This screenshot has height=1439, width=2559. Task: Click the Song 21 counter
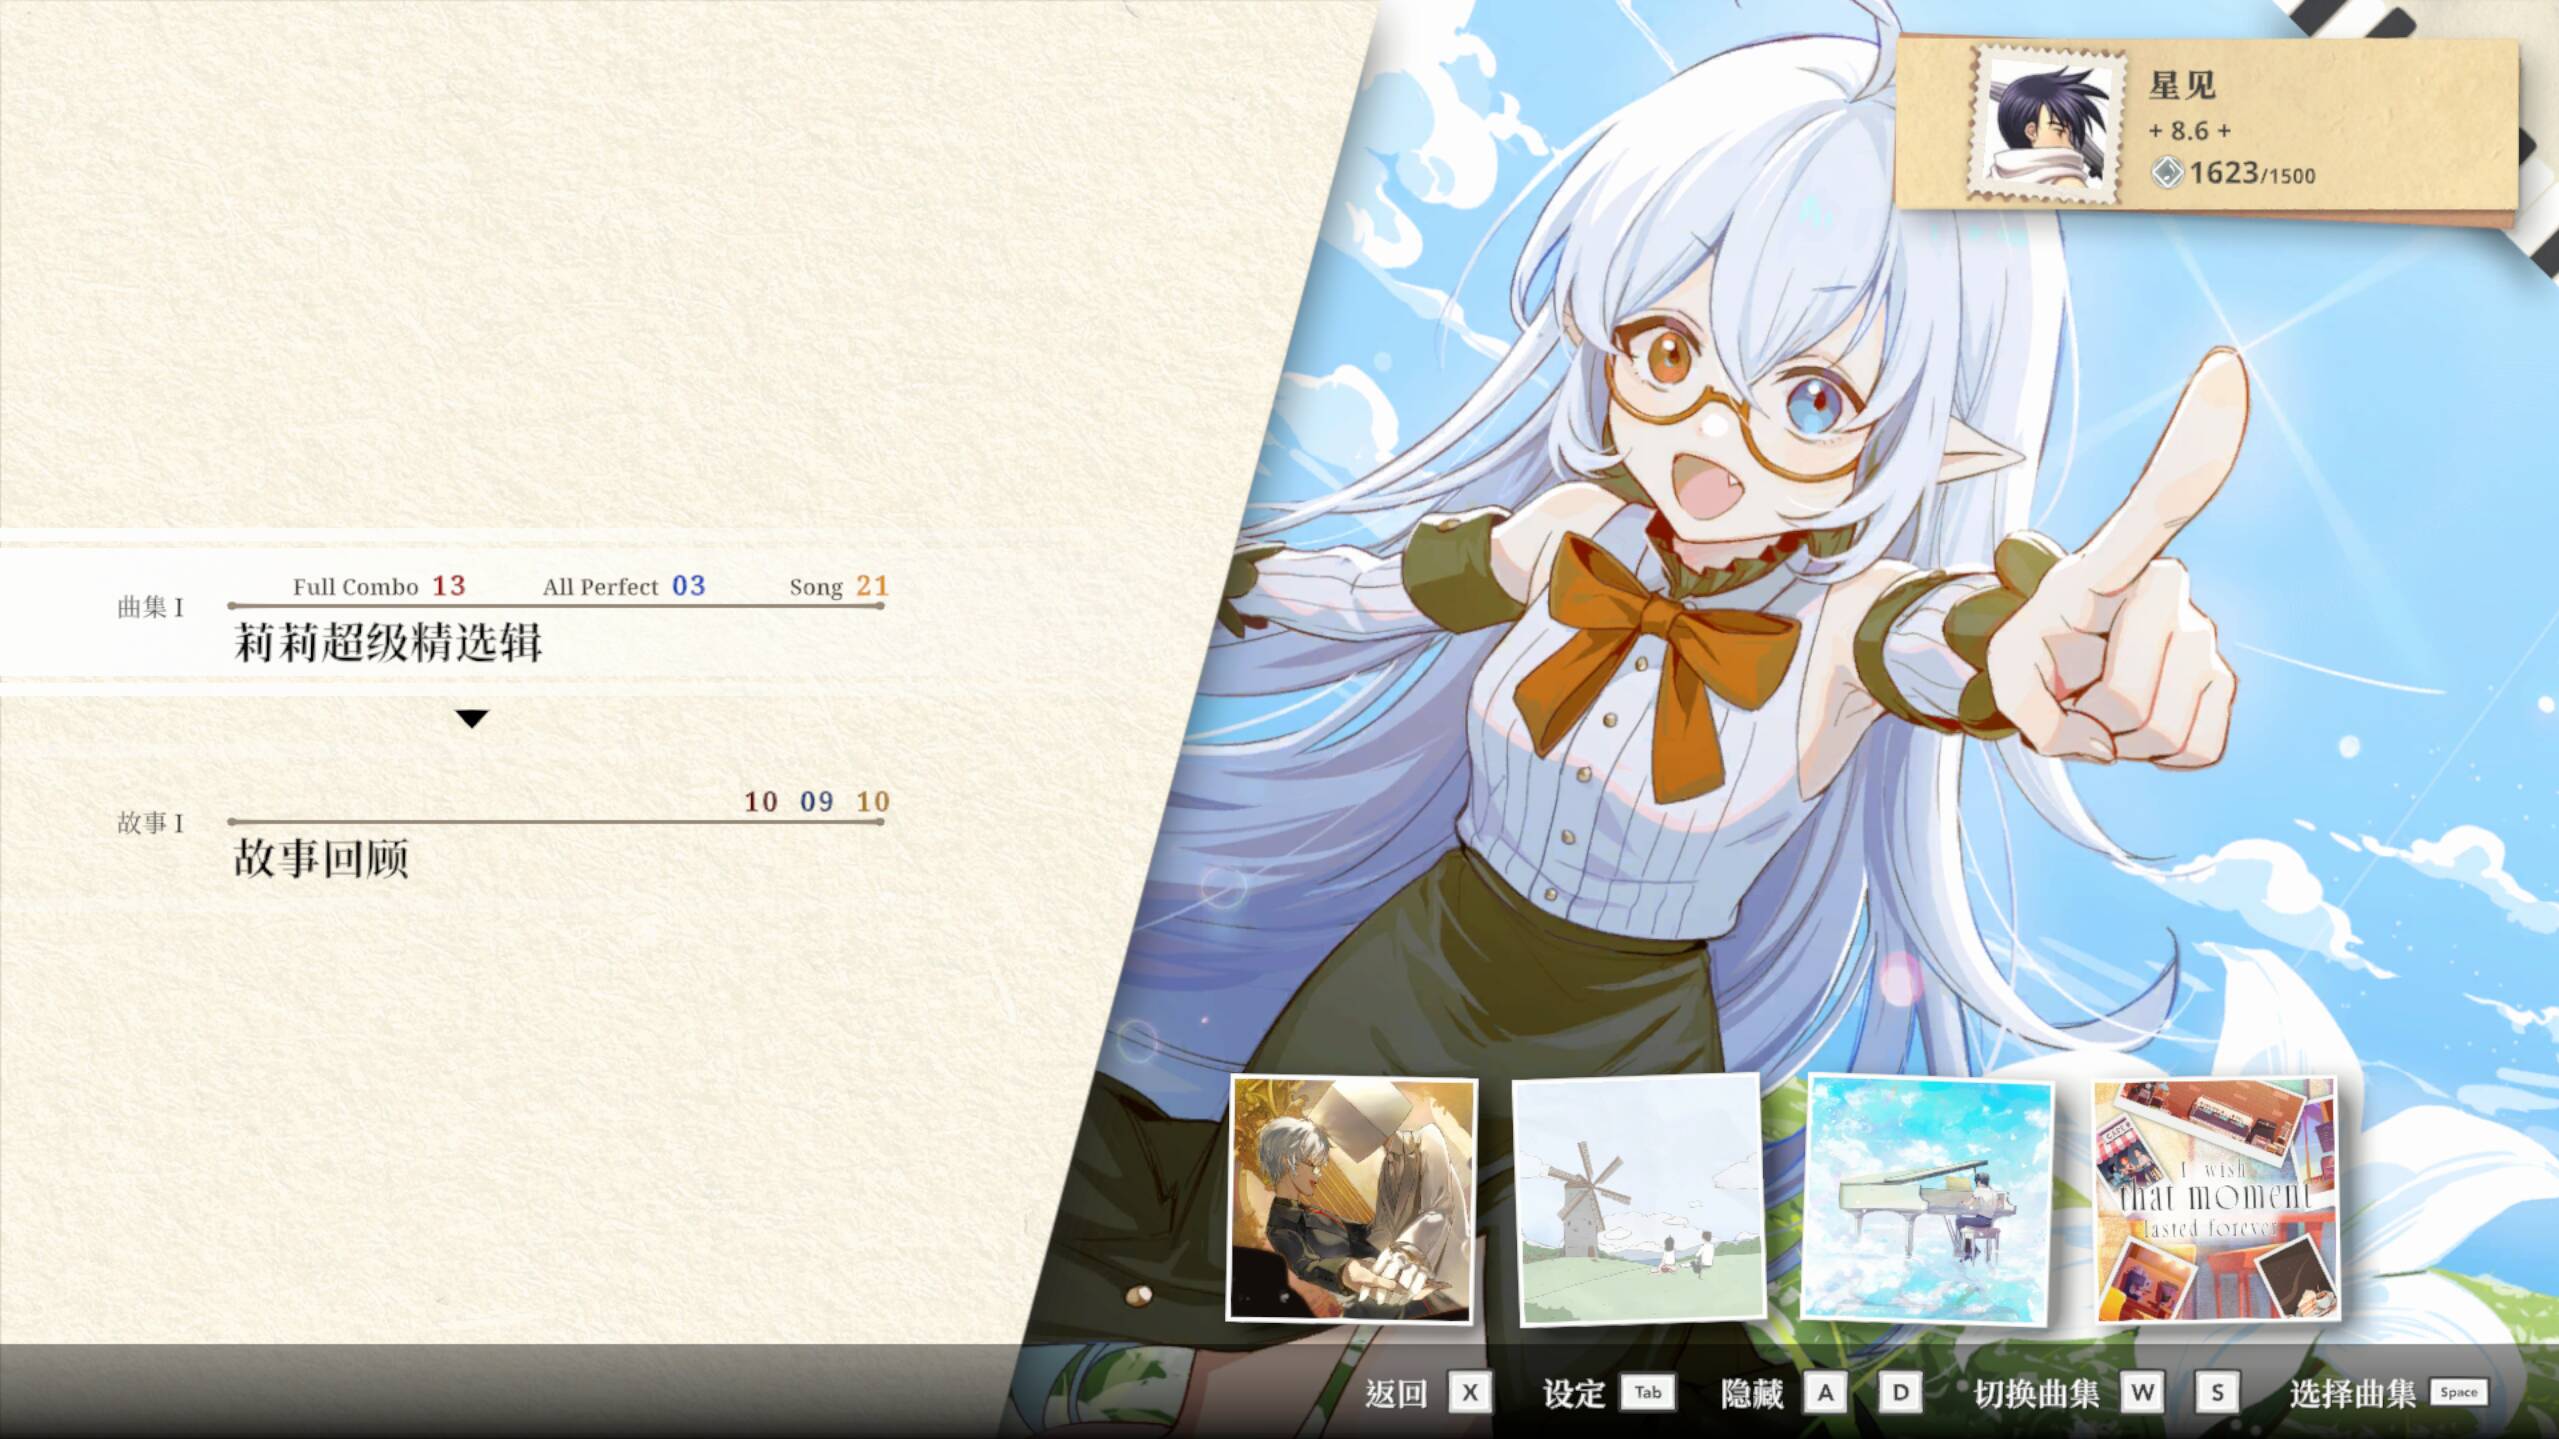839,585
